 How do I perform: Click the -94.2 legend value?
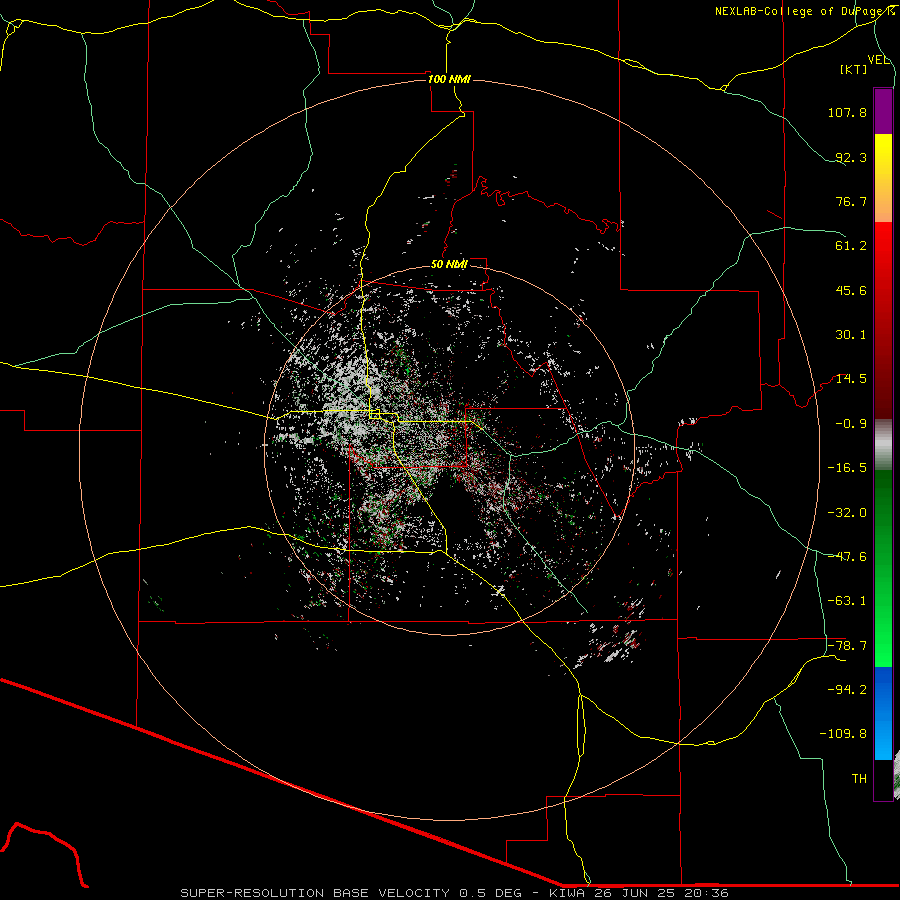tap(847, 689)
